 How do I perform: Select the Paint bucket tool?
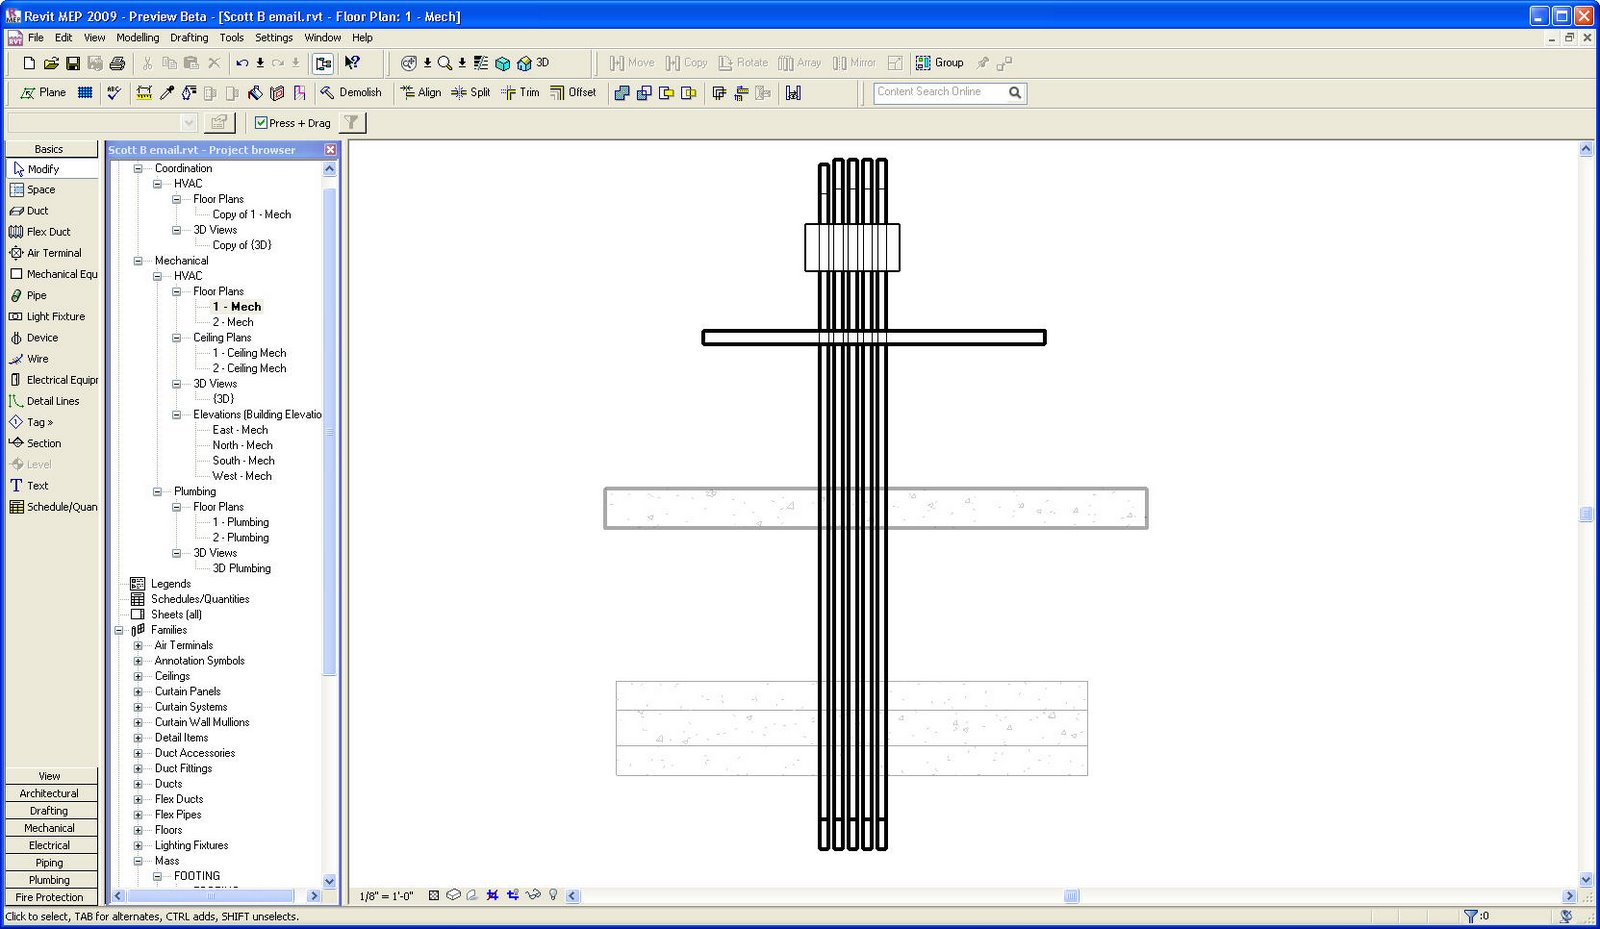255,93
